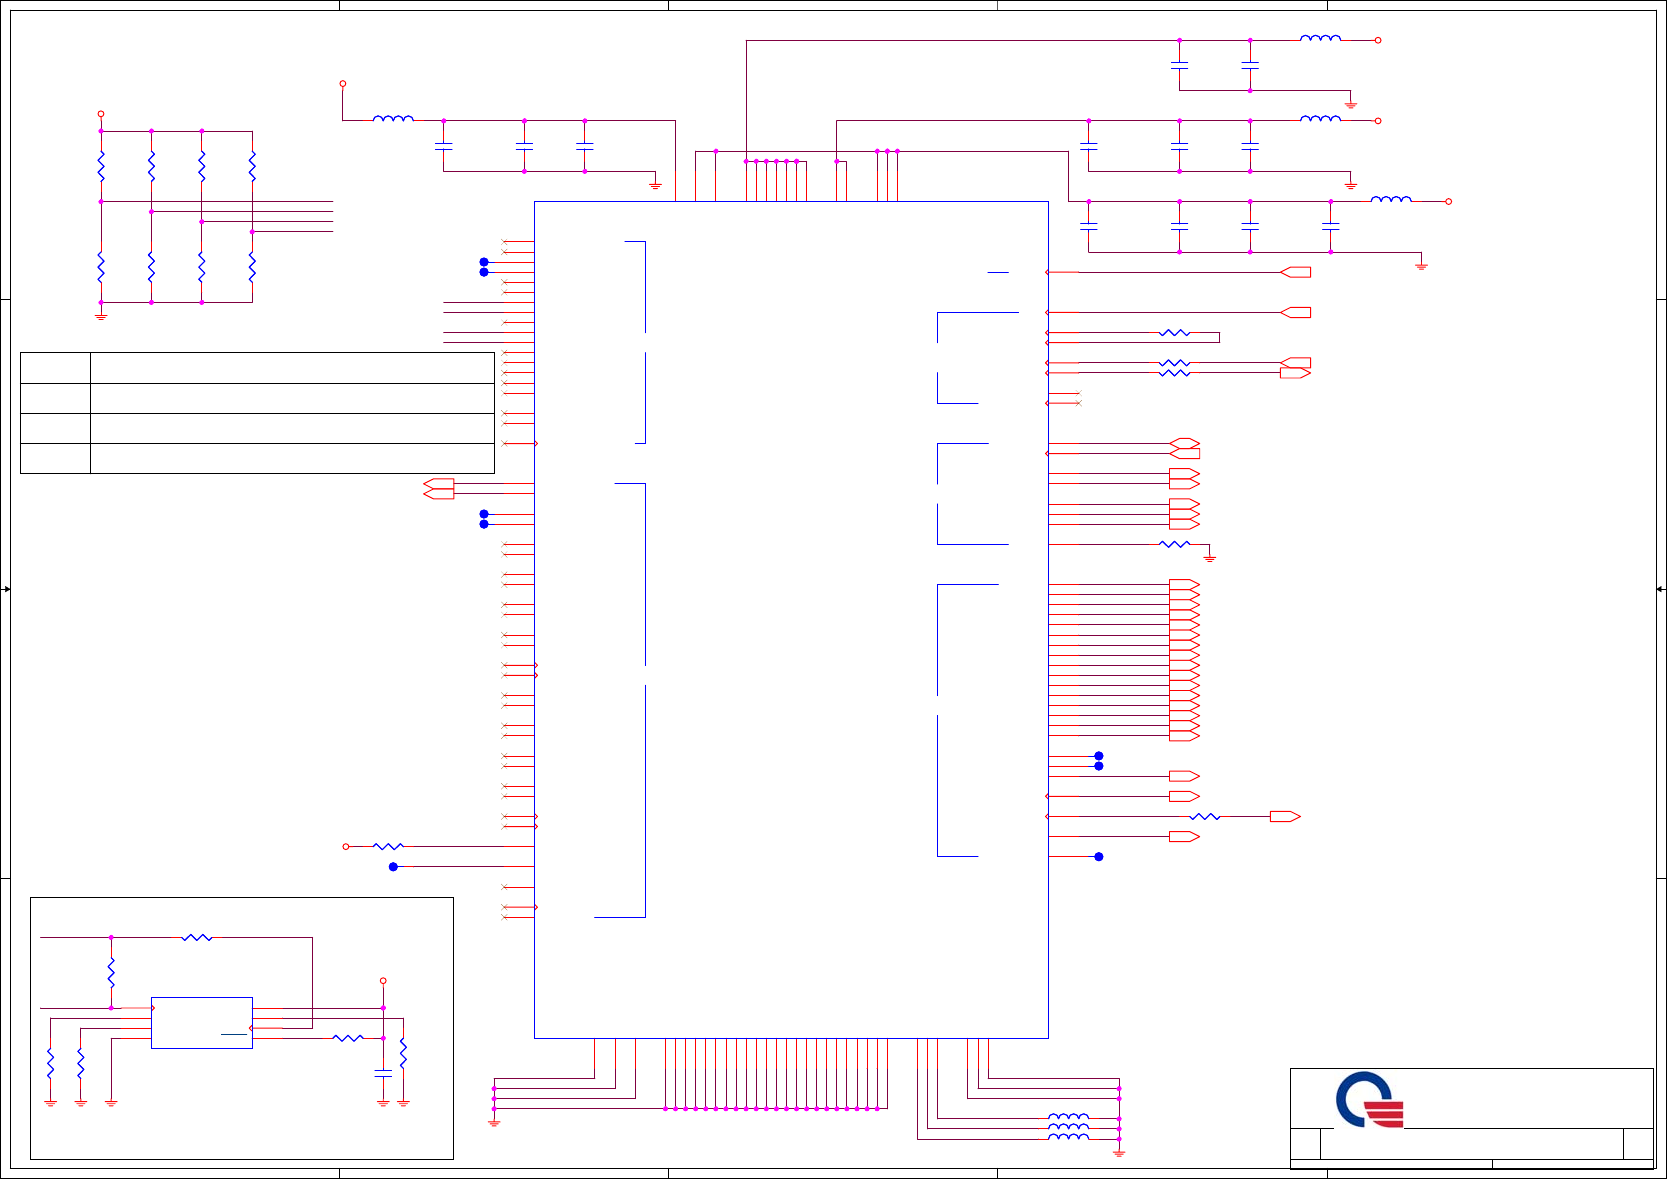Select the resistor tied directly to ground right of IC
The height and width of the screenshot is (1179, 1667).
pyautogui.click(x=1174, y=544)
